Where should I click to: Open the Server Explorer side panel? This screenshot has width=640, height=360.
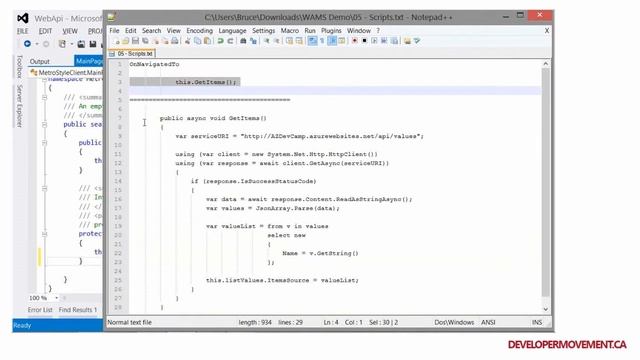pos(19,106)
